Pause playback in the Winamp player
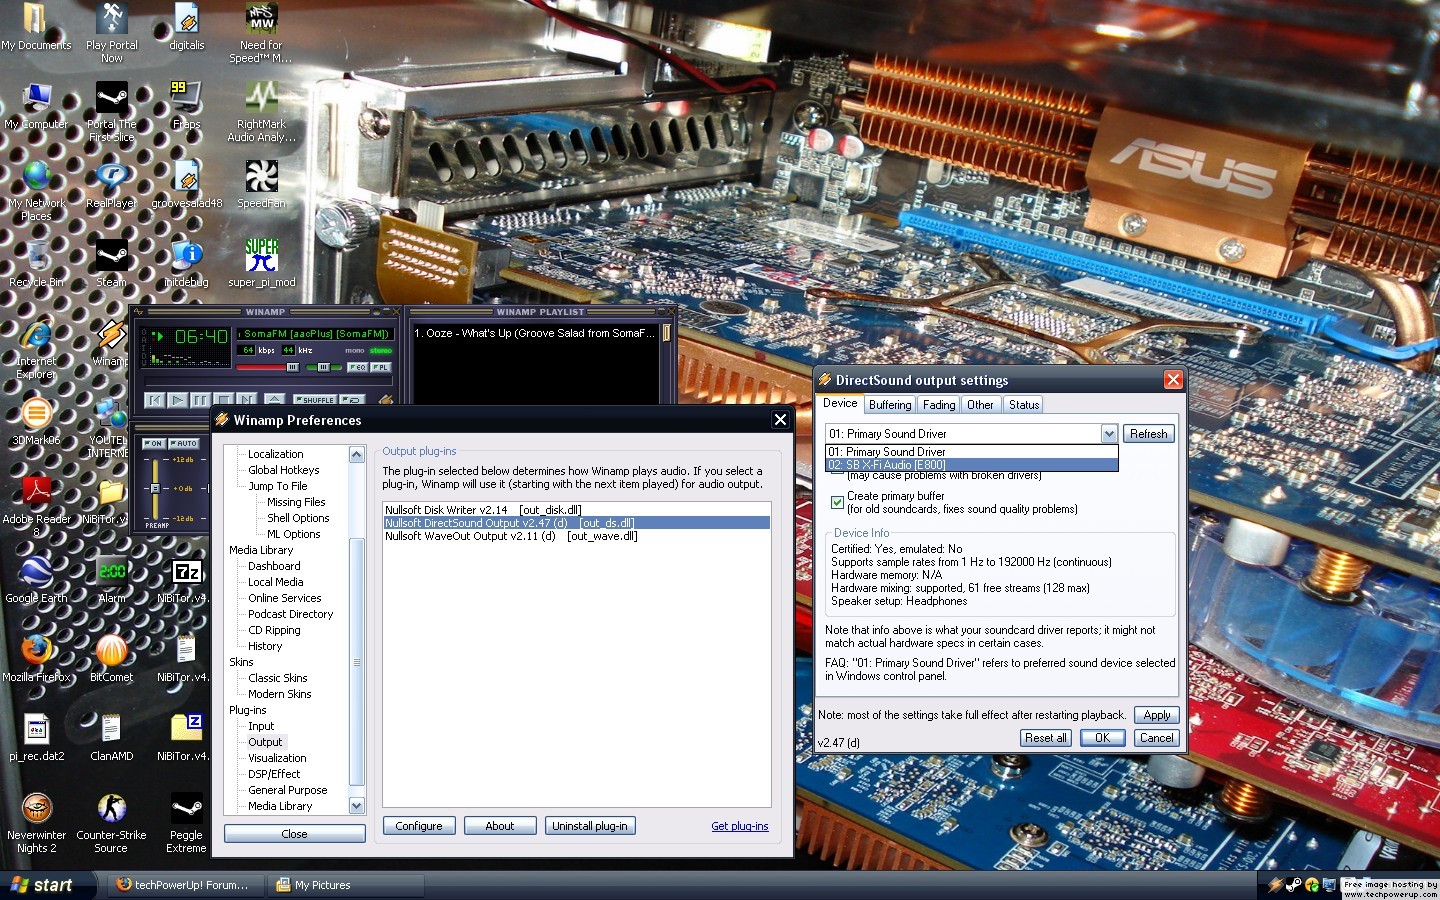The height and width of the screenshot is (900, 1440). click(200, 400)
